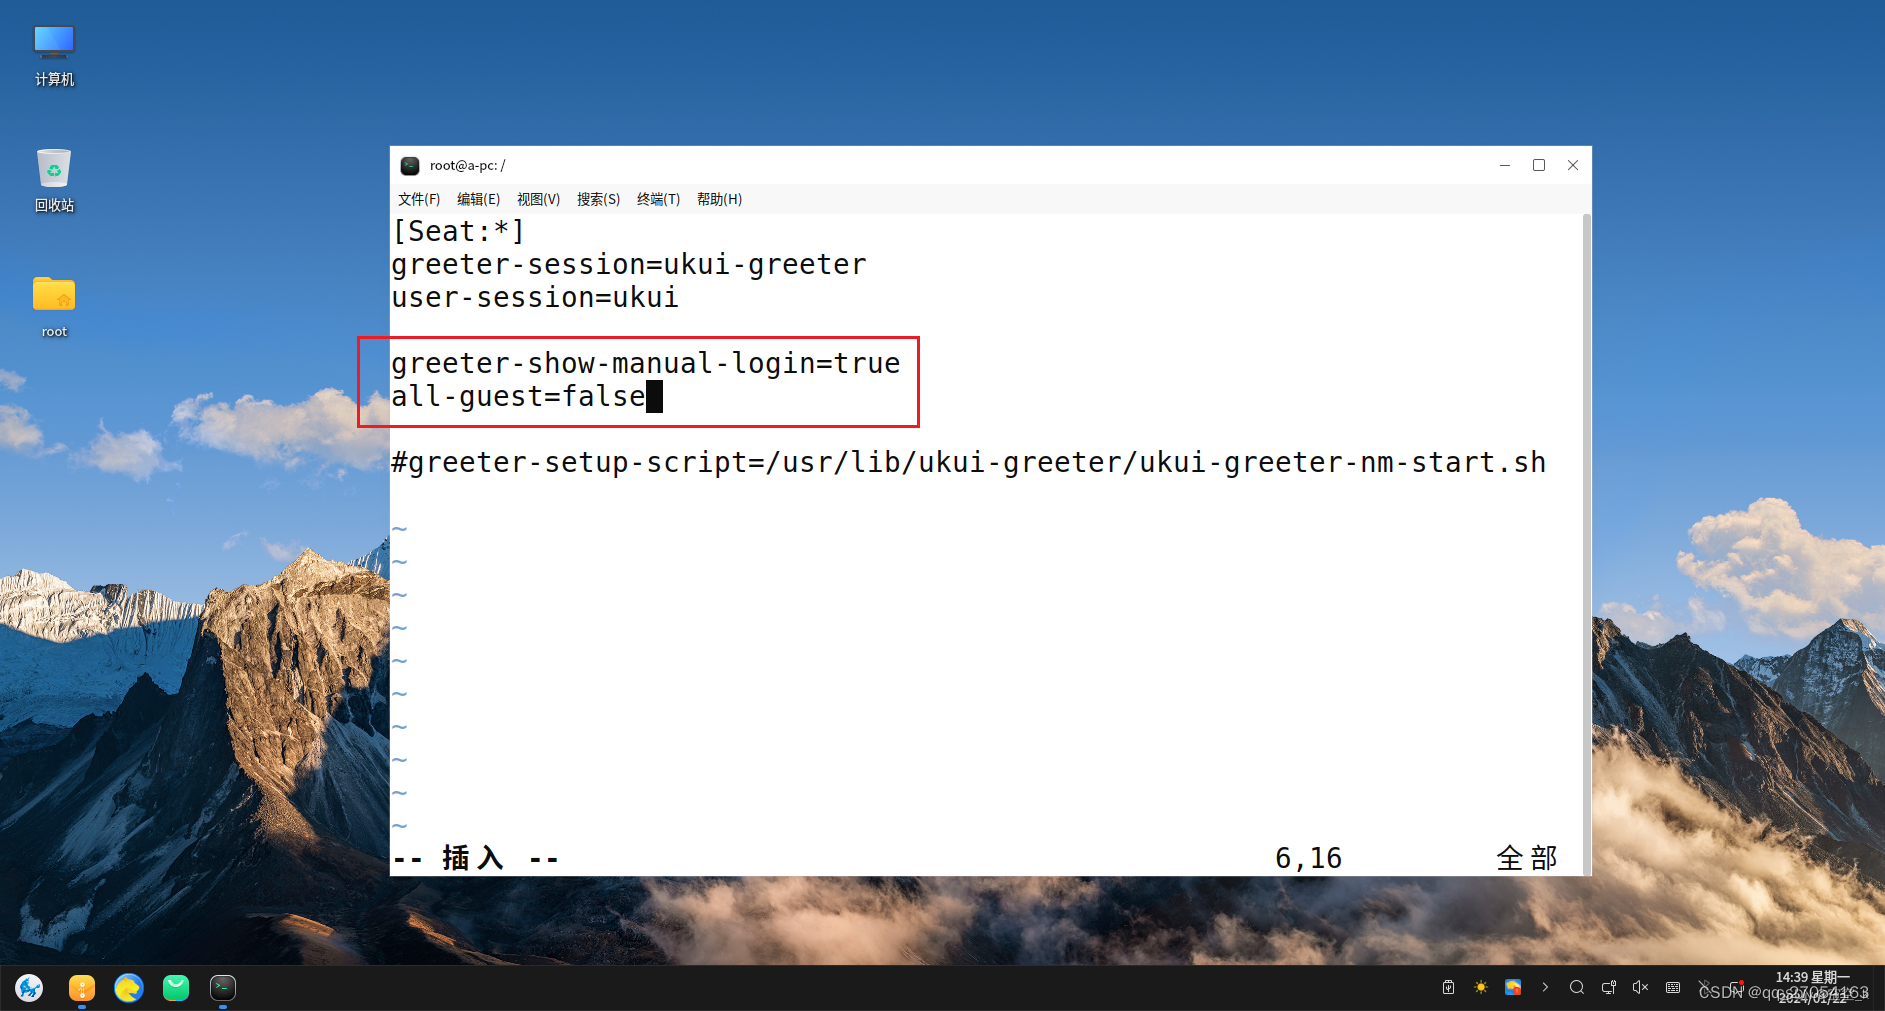The height and width of the screenshot is (1011, 1885).
Task: Open the 帮助(H) menu
Action: pyautogui.click(x=719, y=199)
